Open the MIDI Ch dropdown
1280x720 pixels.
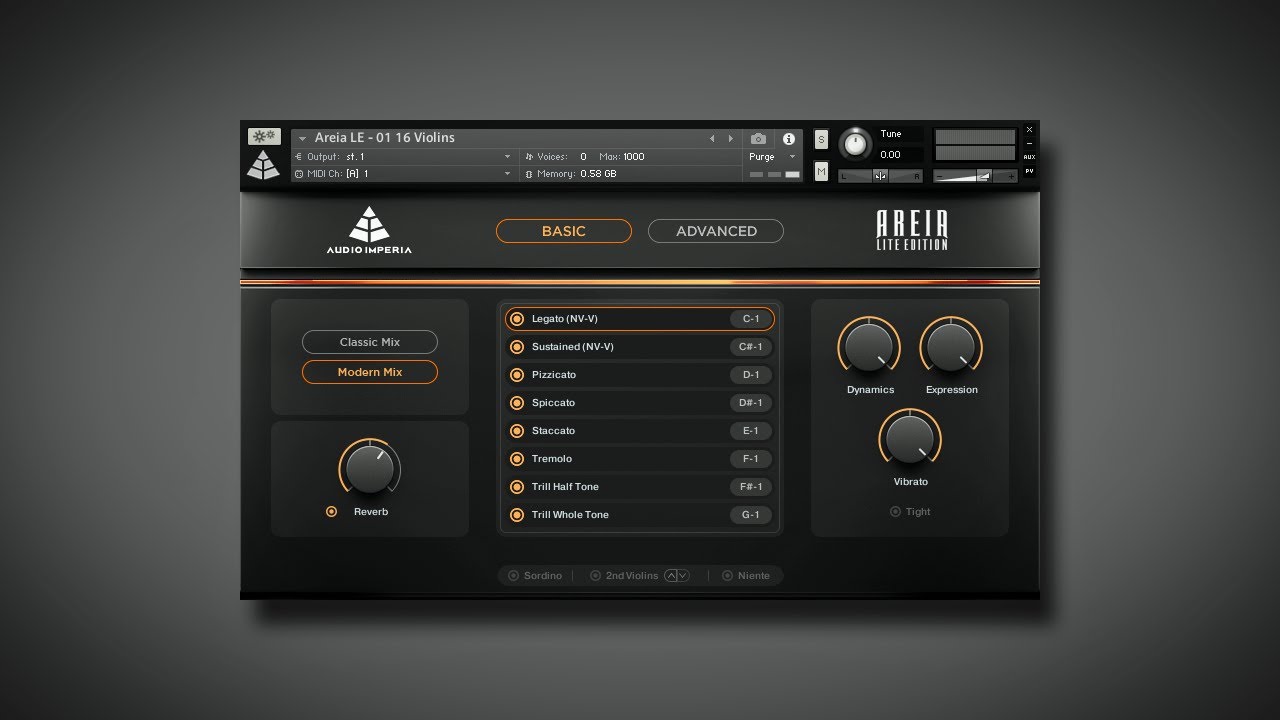click(402, 174)
